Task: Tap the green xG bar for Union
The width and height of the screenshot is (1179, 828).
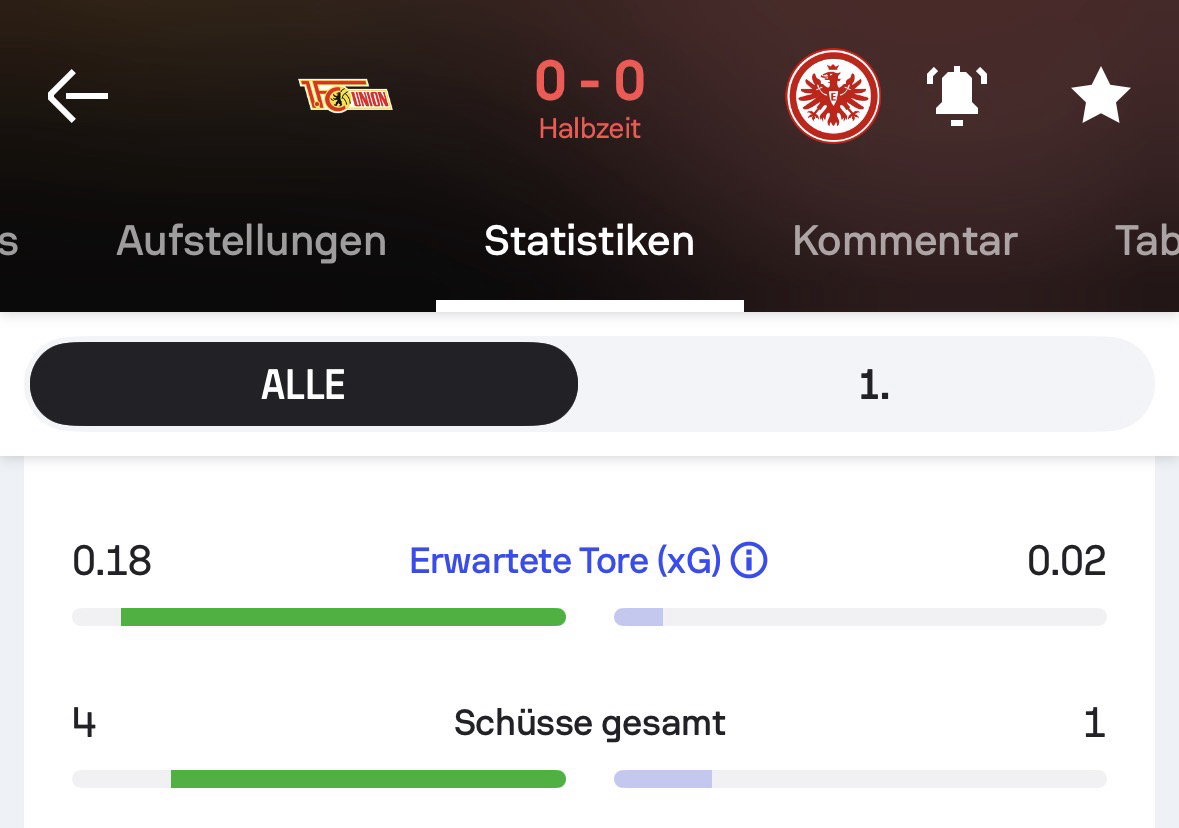Action: [x=343, y=617]
